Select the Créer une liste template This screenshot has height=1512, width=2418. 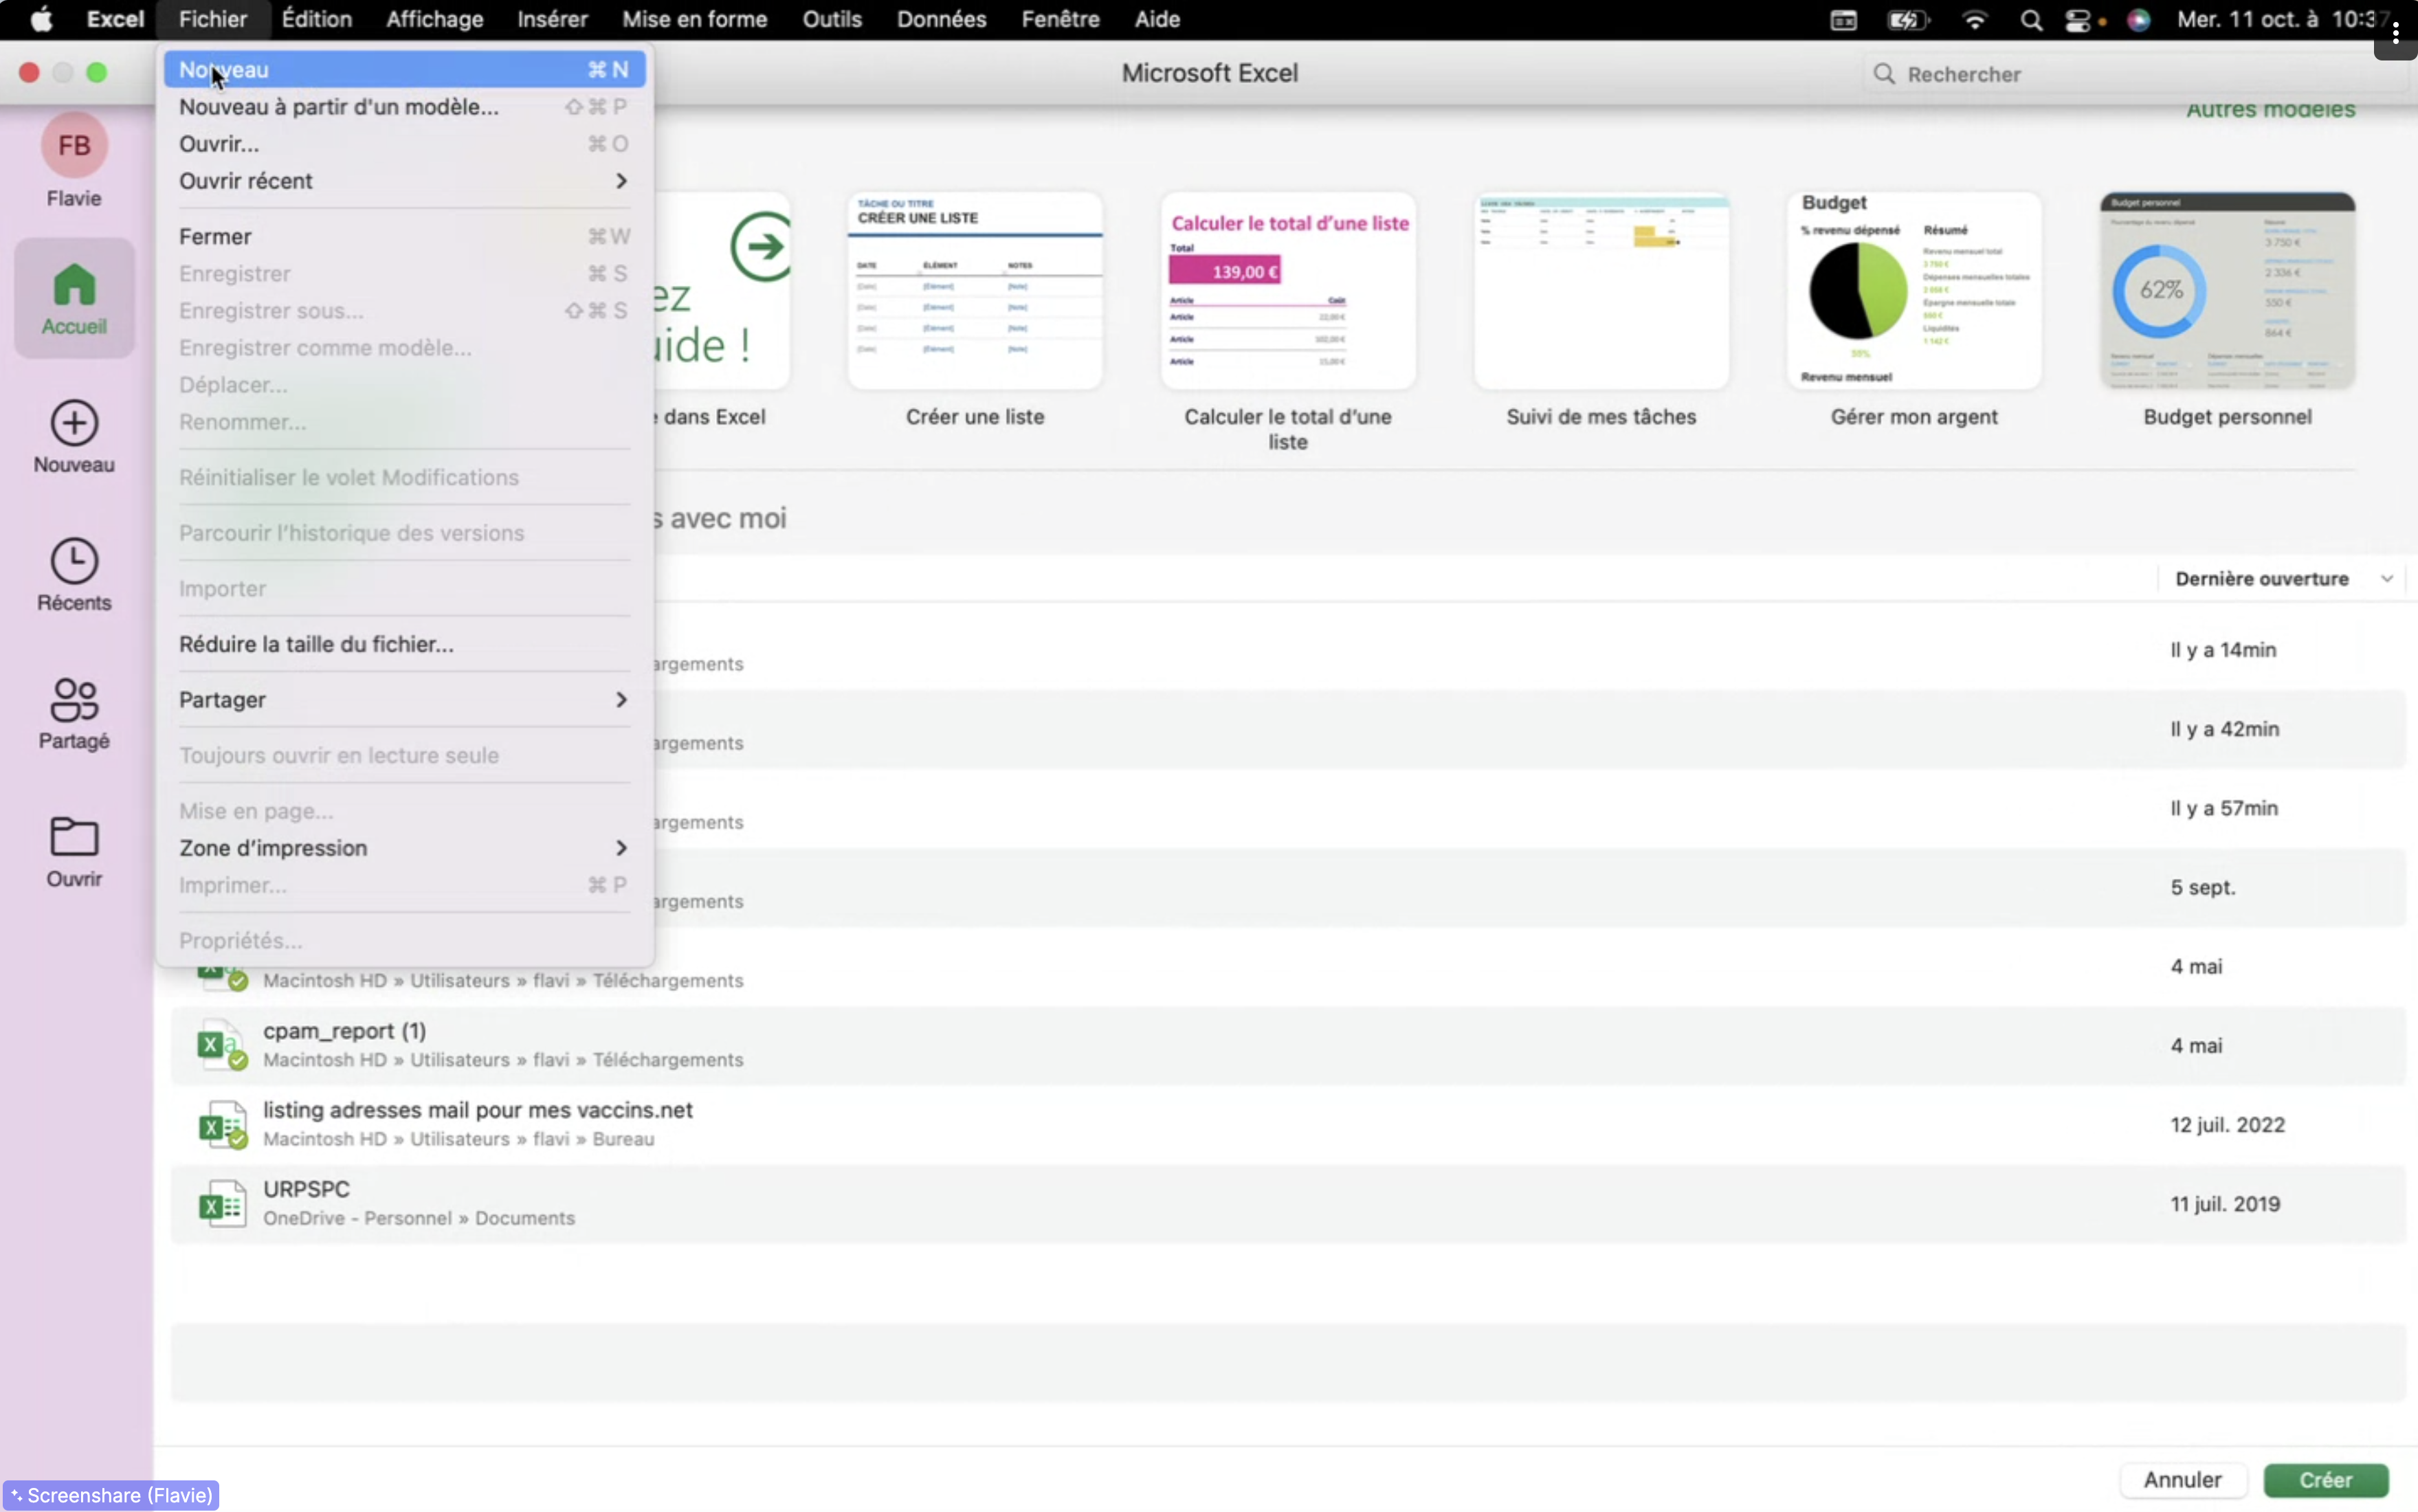[x=975, y=311]
